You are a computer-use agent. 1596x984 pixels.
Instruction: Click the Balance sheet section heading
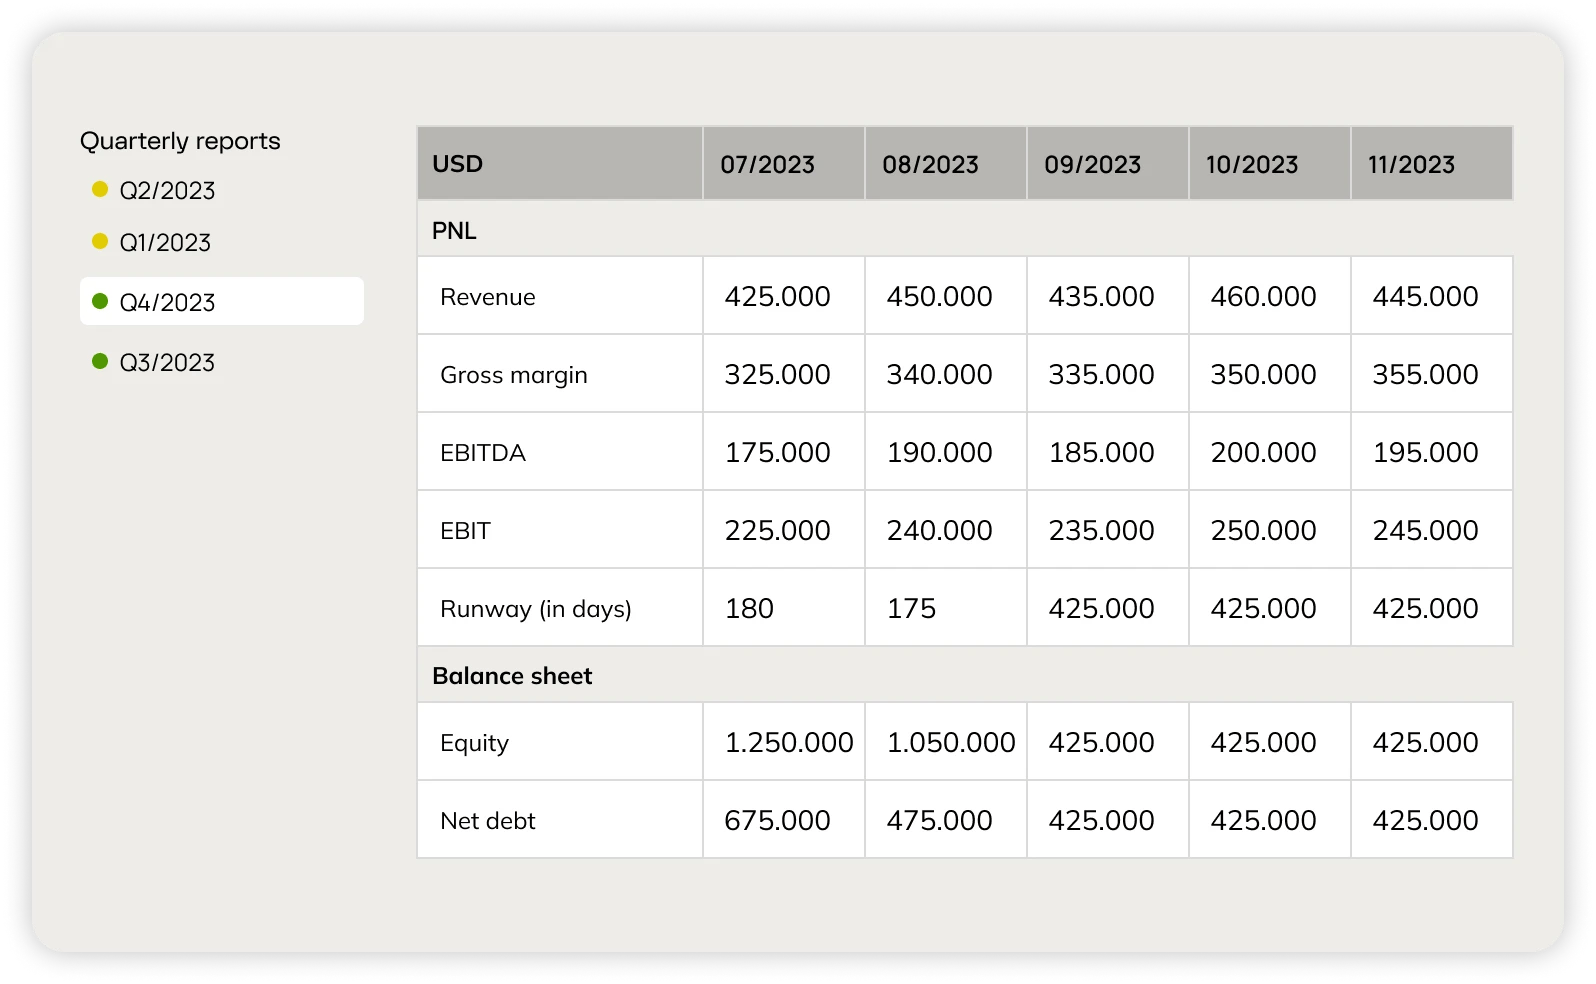[512, 676]
